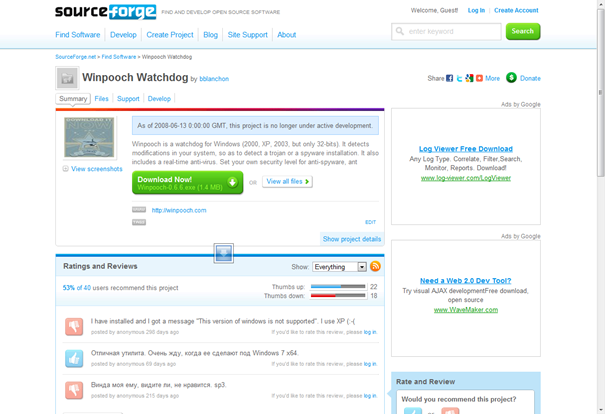Open the bblanchon author link
Image resolution: width=605 pixels, height=414 pixels.
click(x=214, y=79)
